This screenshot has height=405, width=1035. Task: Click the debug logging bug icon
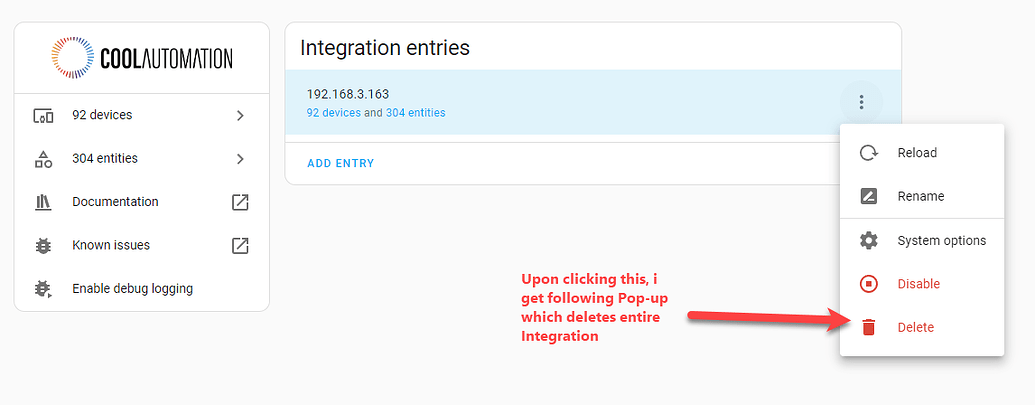(x=43, y=289)
